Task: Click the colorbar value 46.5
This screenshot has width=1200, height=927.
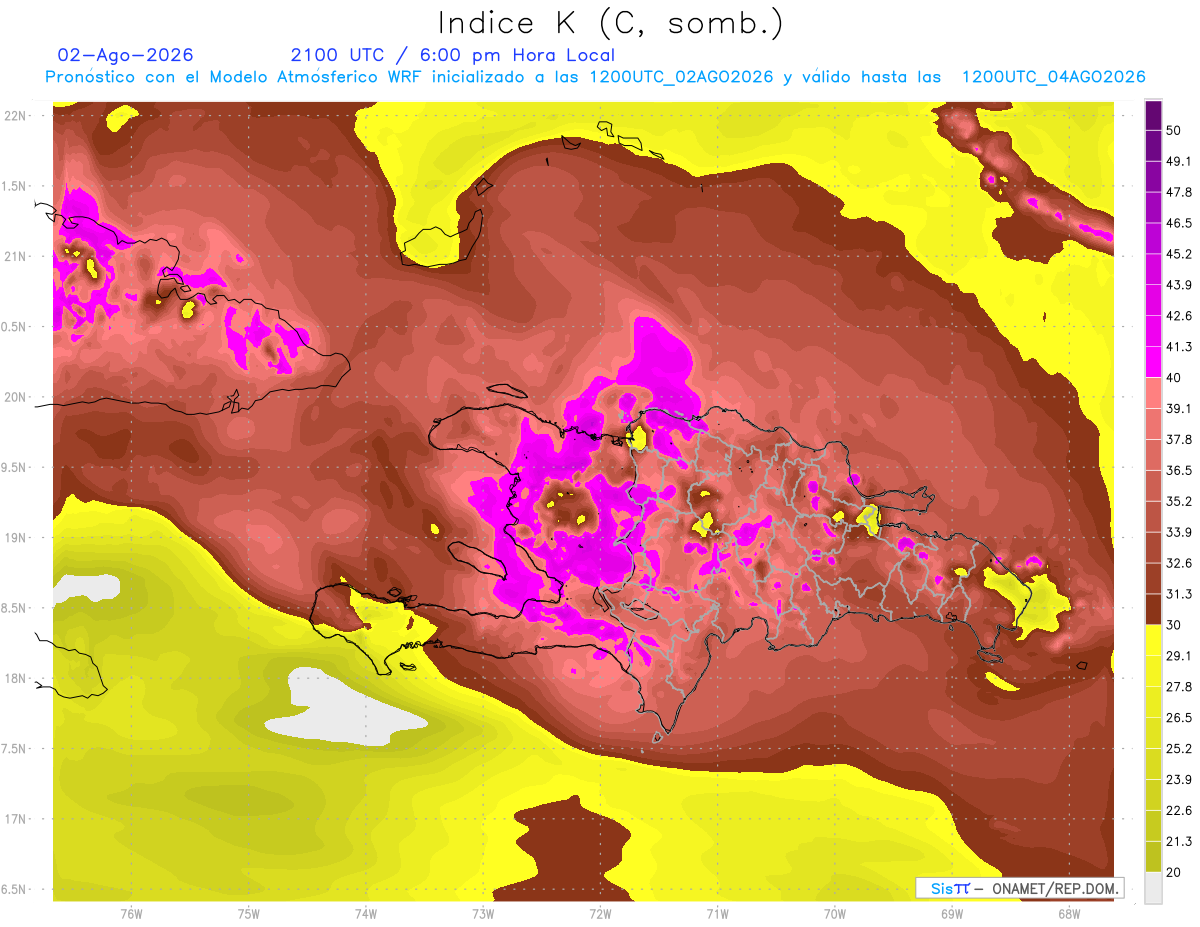Action: click(x=1178, y=223)
